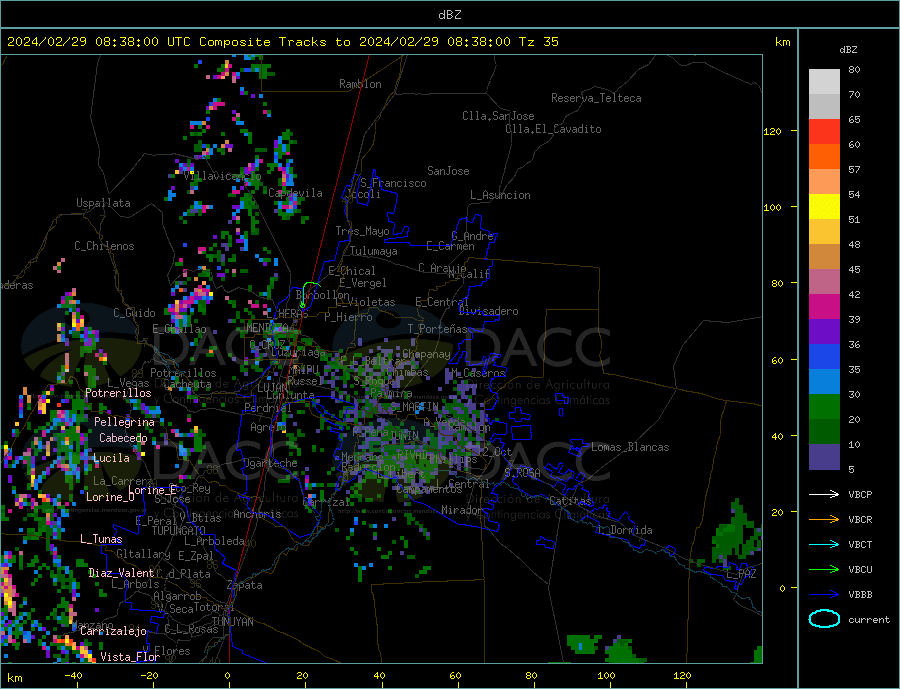The height and width of the screenshot is (689, 900).
Task: Click the 'Tres_Mayo' map label
Action: pos(362,231)
